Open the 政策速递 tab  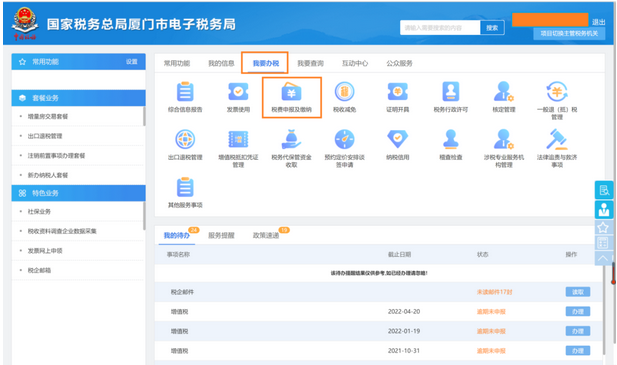click(266, 236)
